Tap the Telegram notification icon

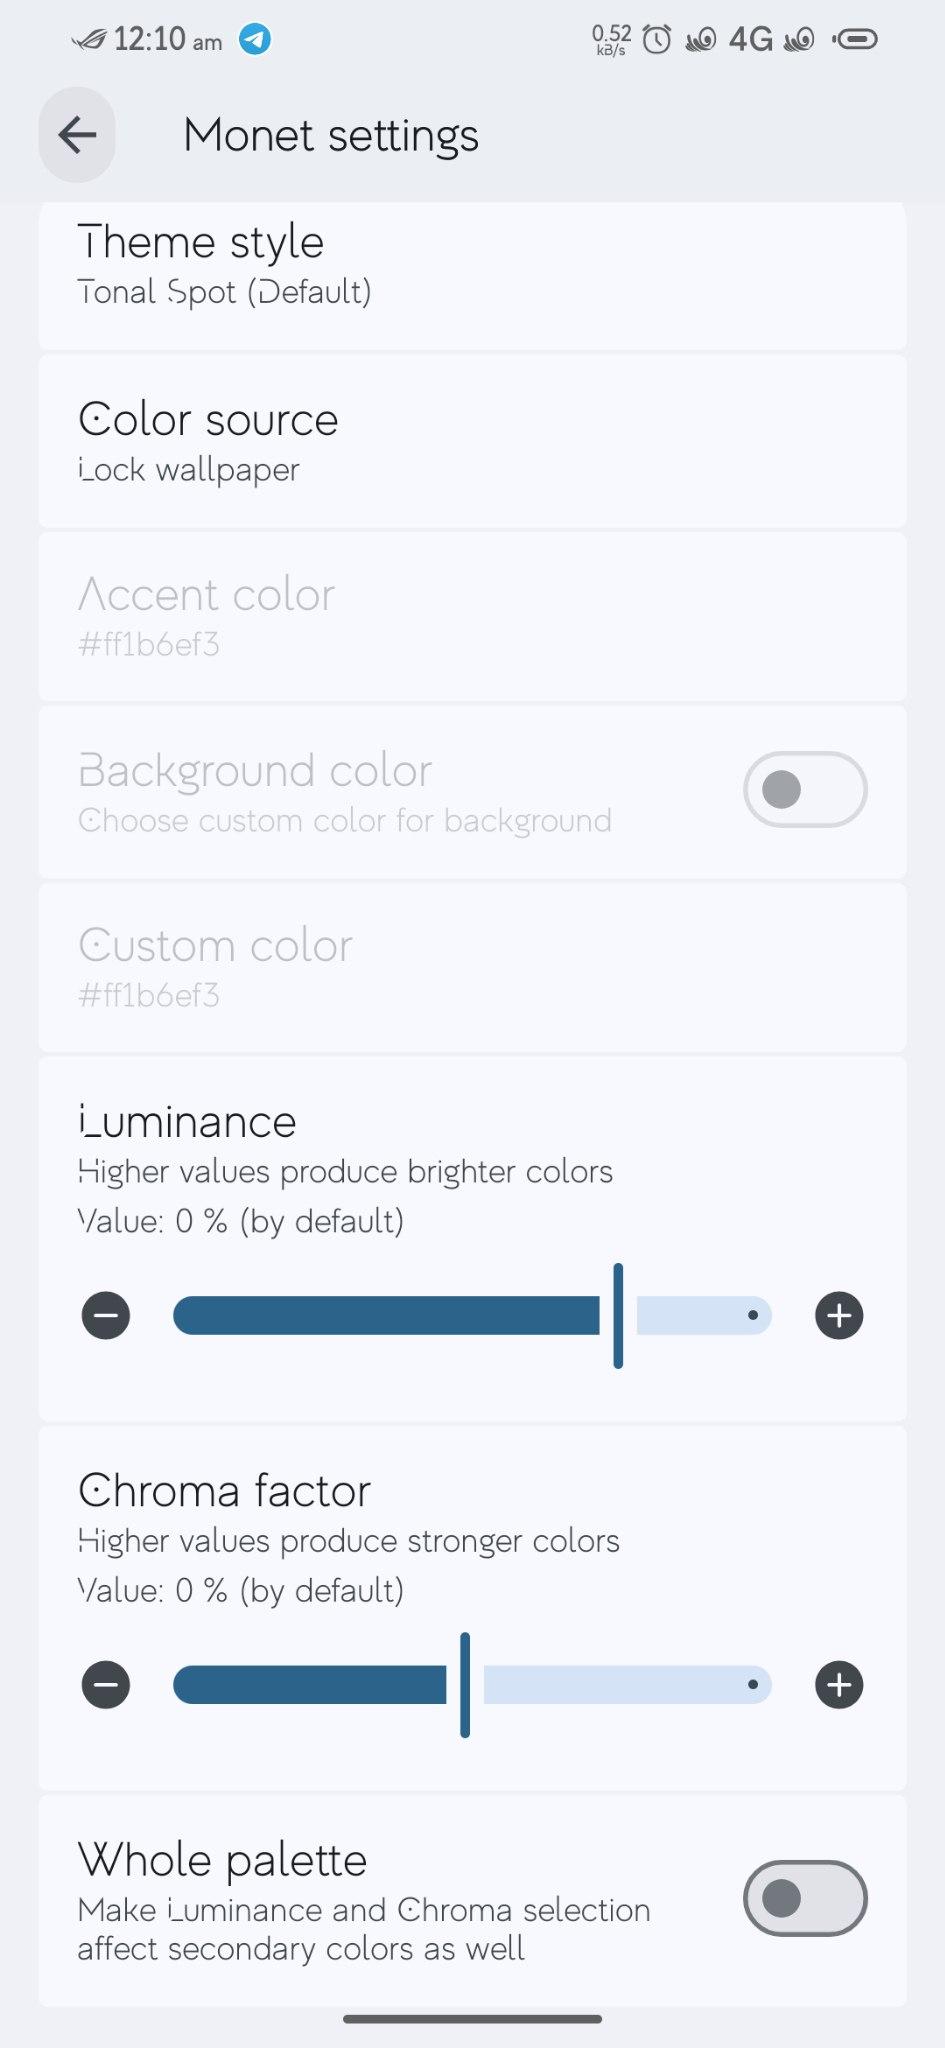click(x=255, y=40)
